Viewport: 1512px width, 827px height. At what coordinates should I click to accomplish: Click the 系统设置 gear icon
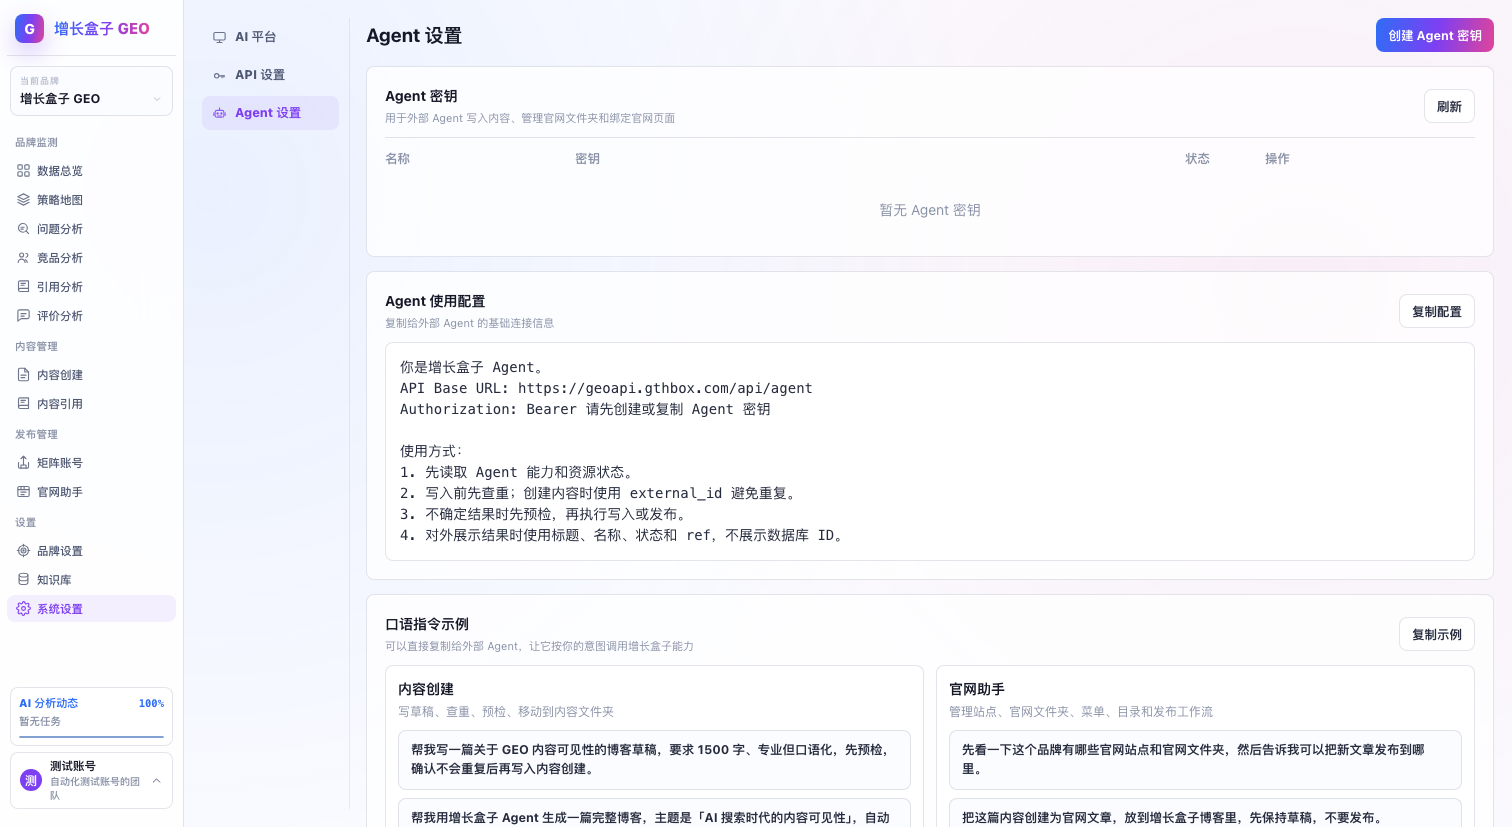(23, 609)
